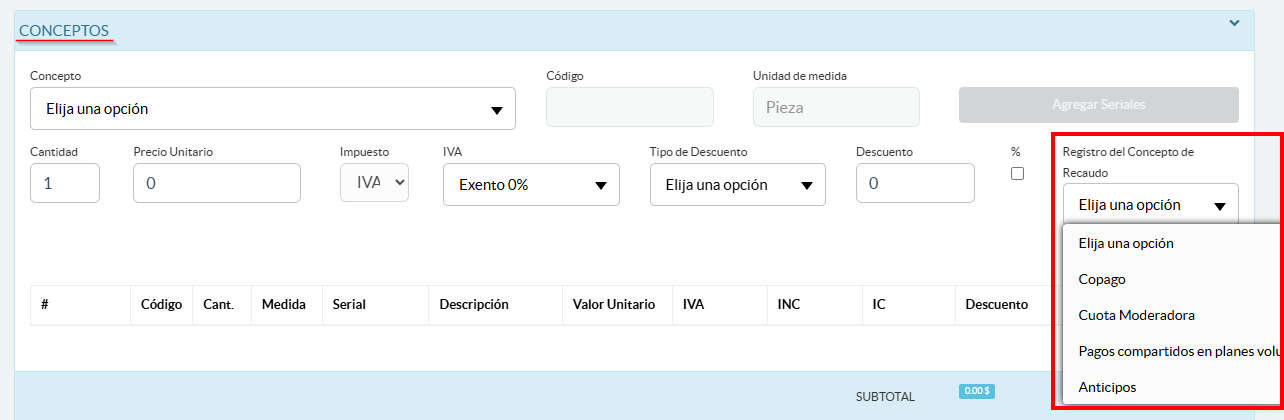Toggle the percent discount checkbox
Screen dimensions: 1284x420
point(1018,173)
